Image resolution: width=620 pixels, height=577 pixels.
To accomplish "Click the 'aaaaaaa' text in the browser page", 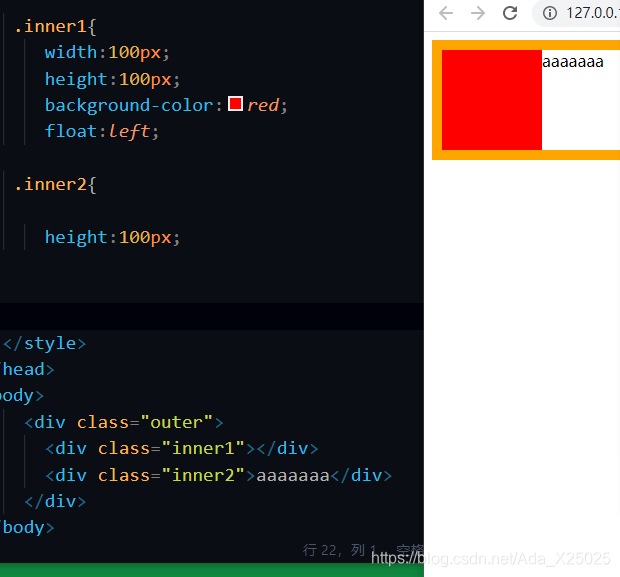I will tap(573, 62).
